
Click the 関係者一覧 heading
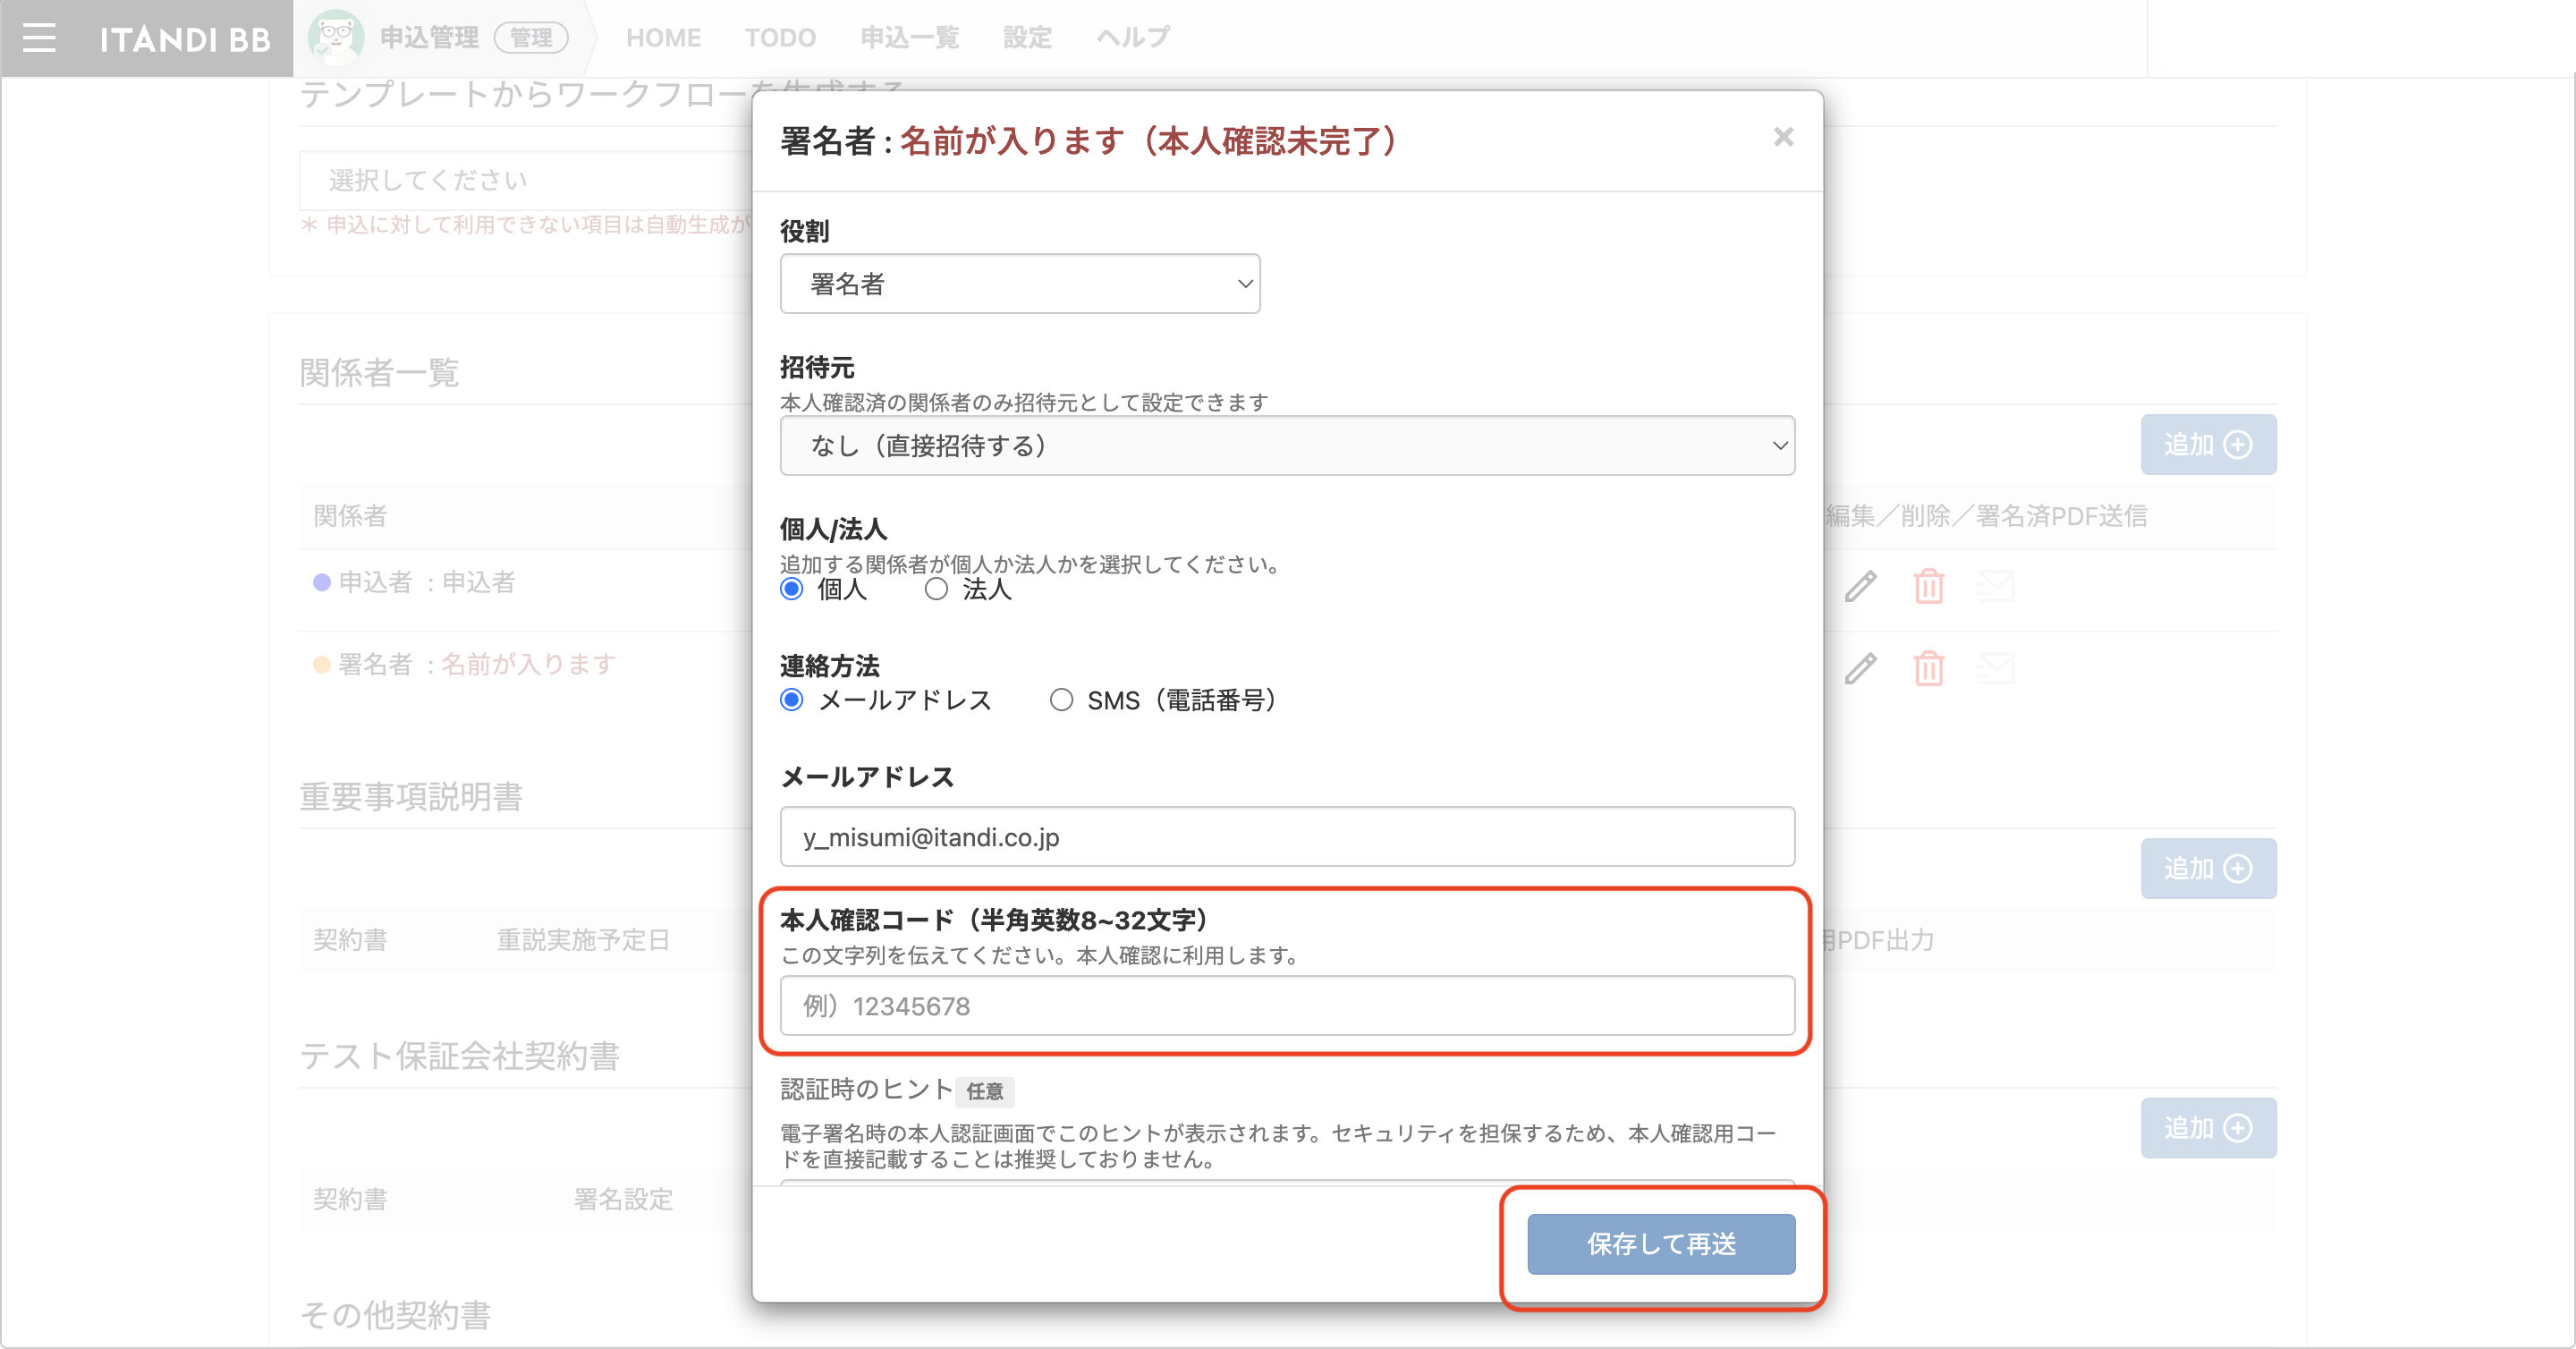click(x=379, y=373)
